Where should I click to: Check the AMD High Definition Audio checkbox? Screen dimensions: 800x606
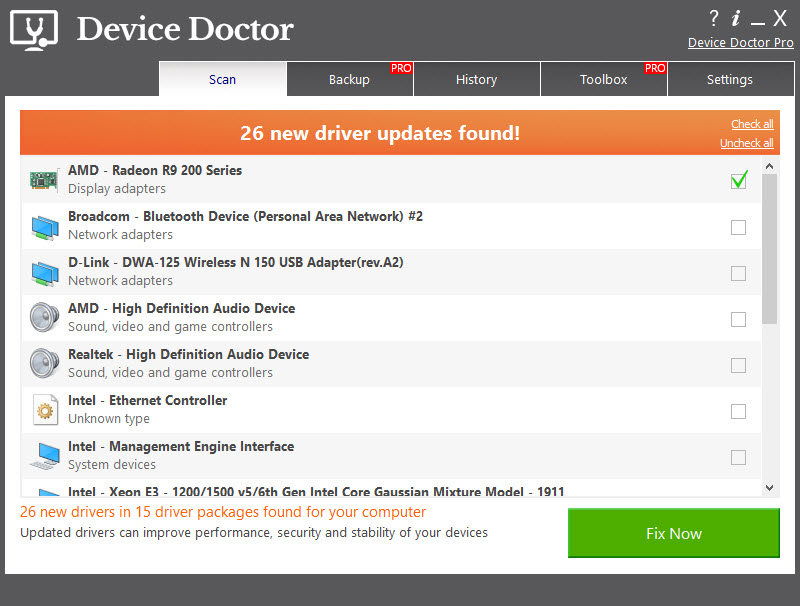tap(738, 319)
